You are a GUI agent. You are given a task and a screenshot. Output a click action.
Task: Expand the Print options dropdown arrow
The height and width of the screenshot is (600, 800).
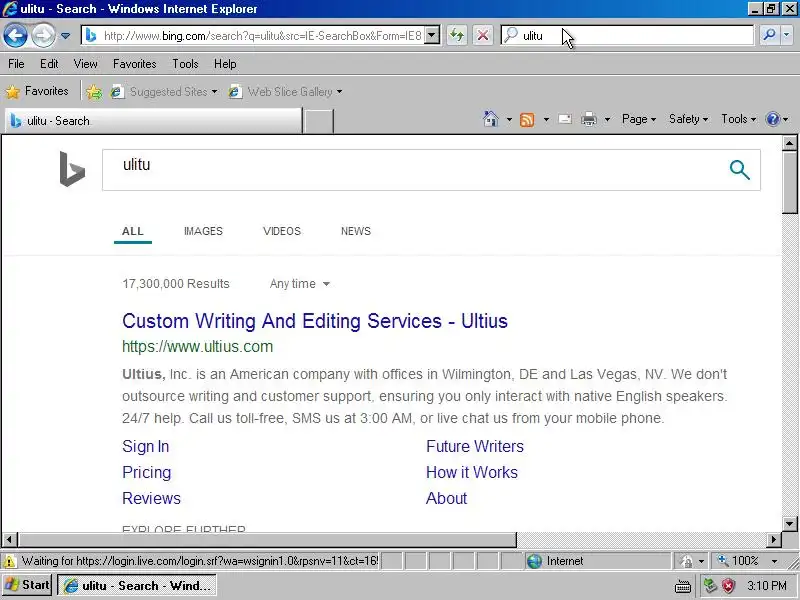[x=607, y=119]
